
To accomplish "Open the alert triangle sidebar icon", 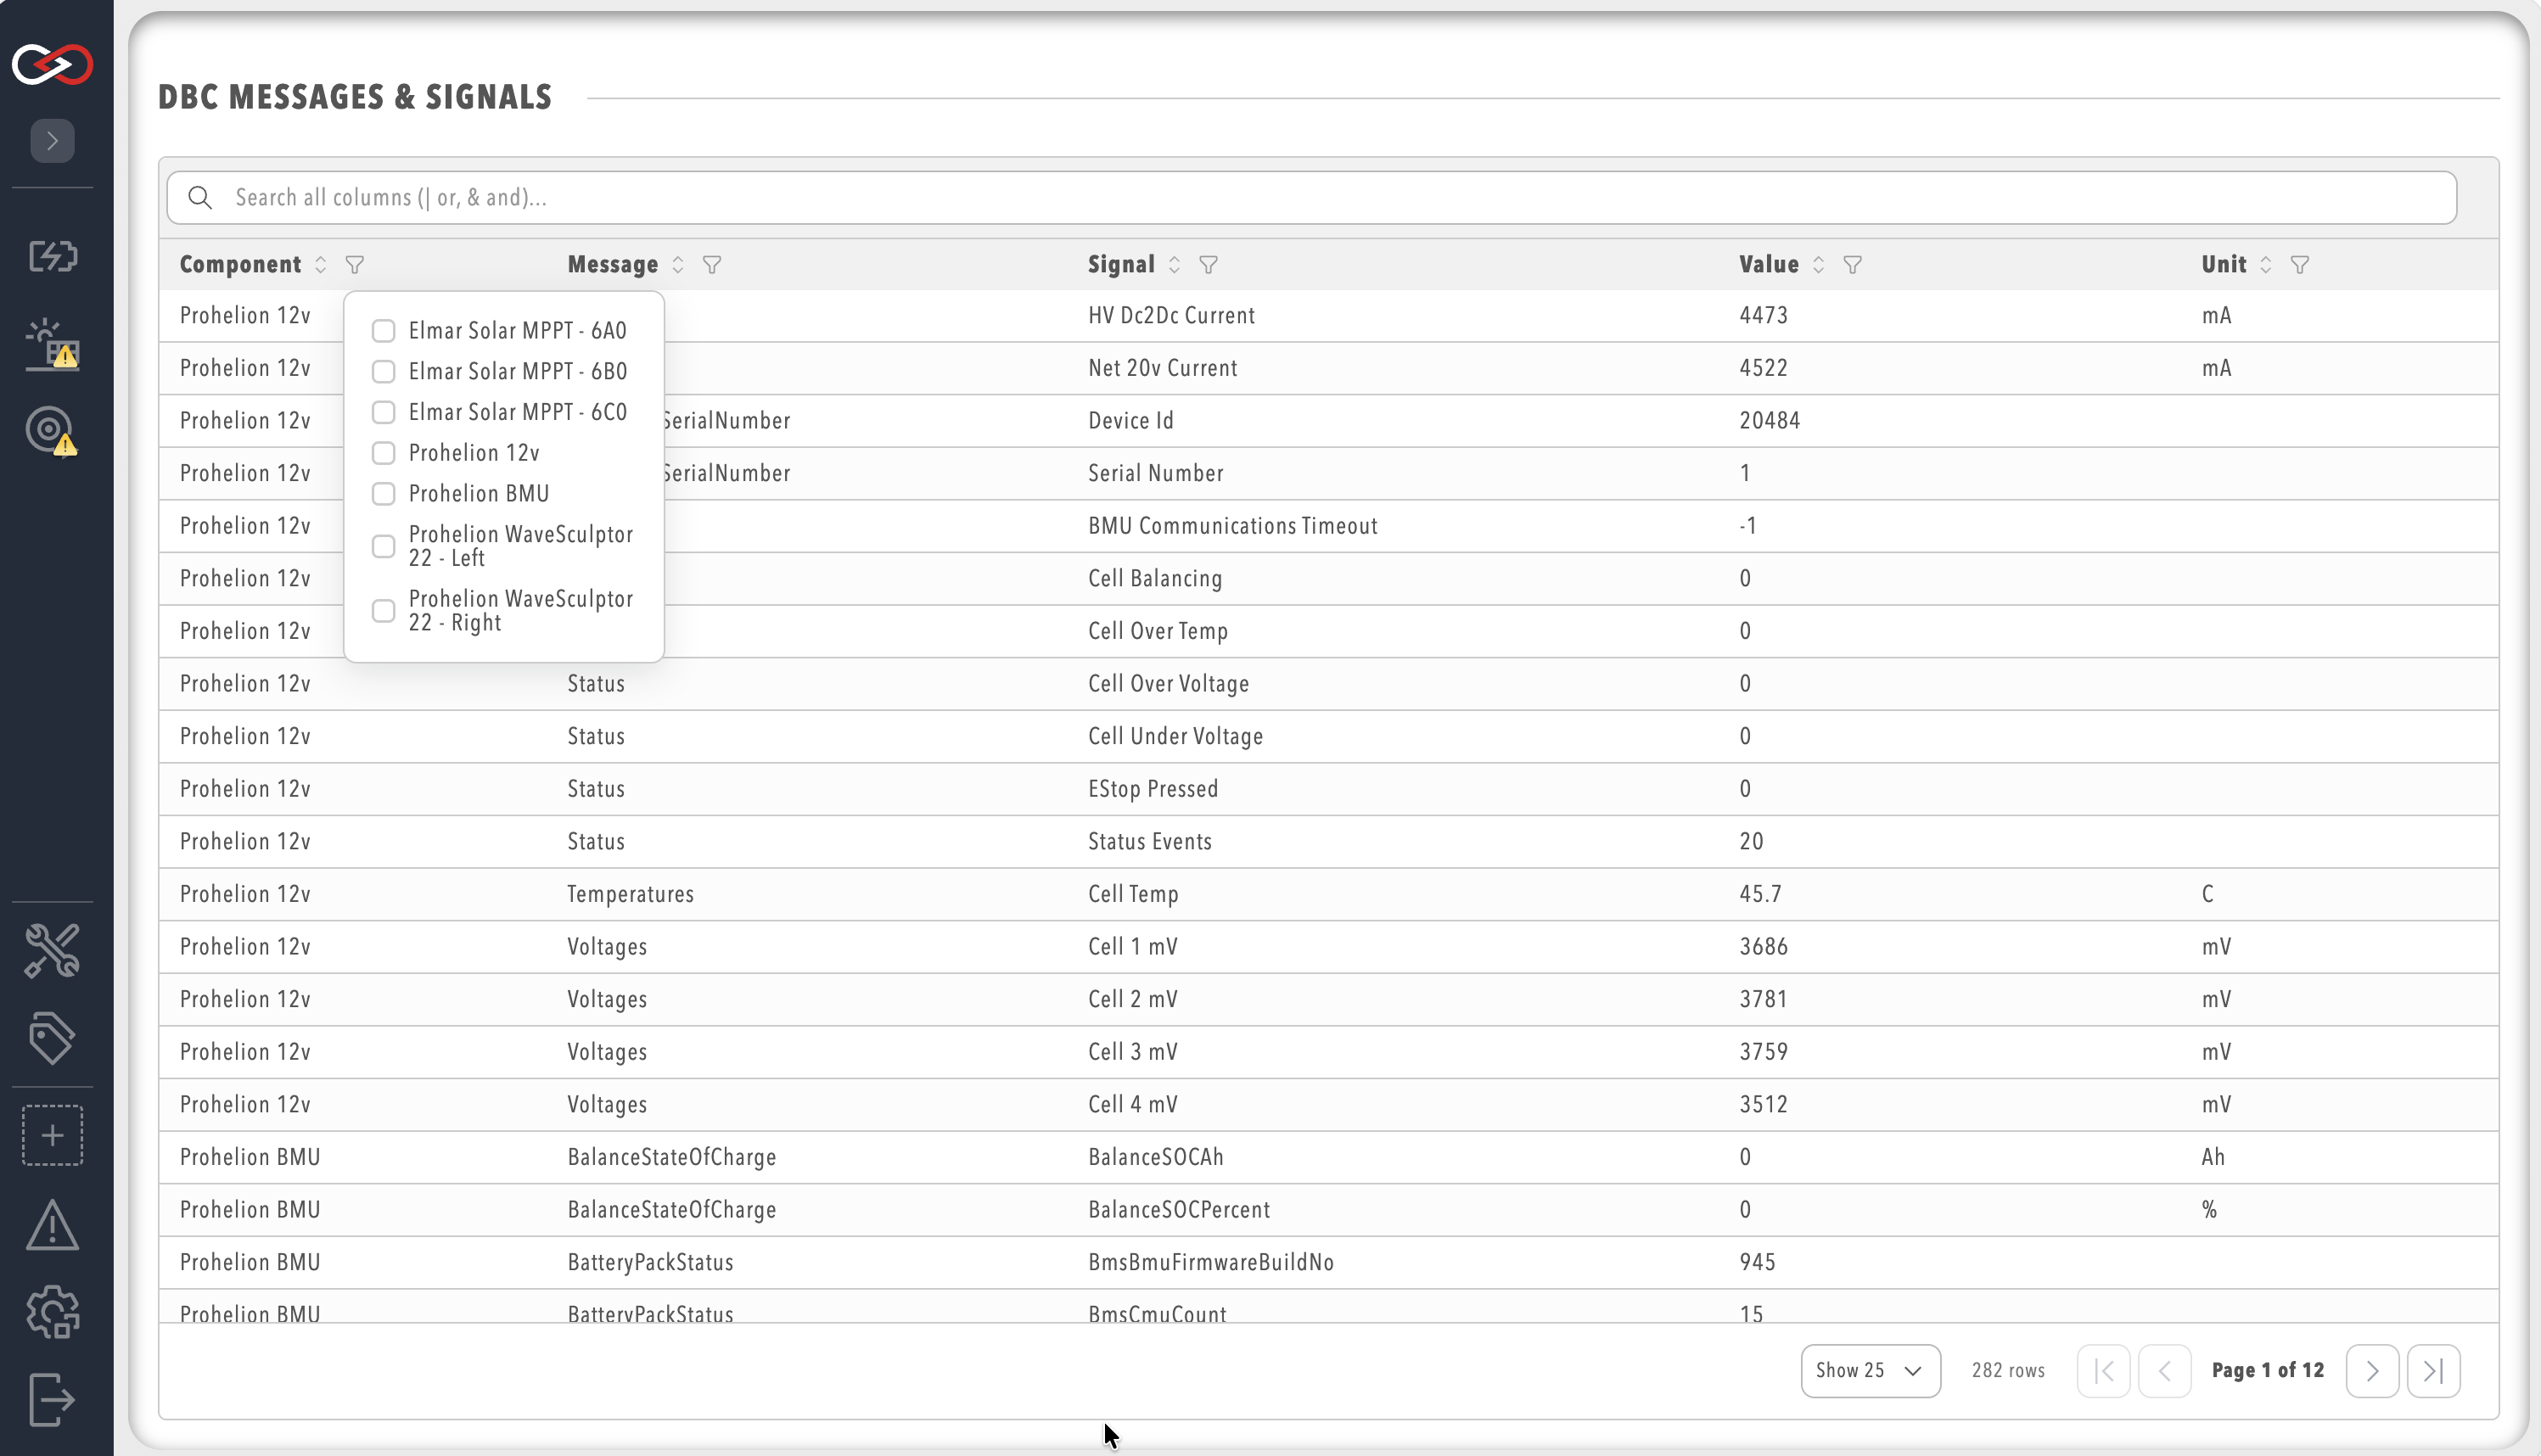I will point(52,1225).
